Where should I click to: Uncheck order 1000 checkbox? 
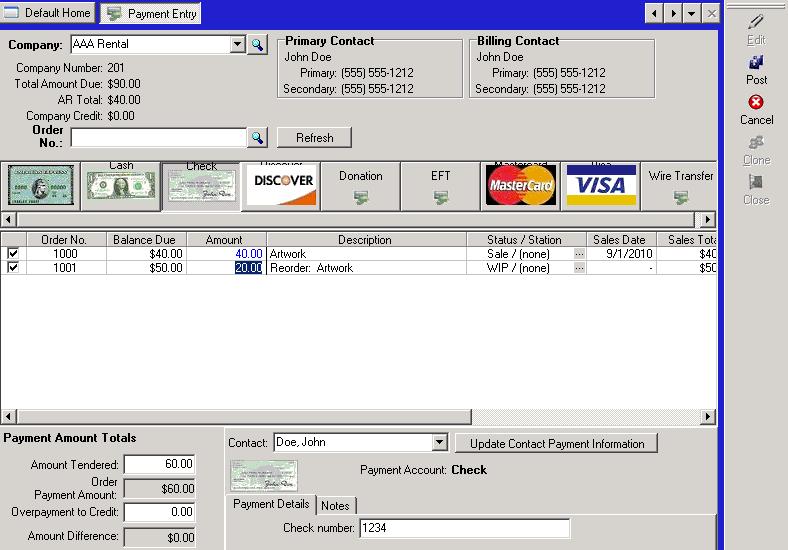[13, 254]
